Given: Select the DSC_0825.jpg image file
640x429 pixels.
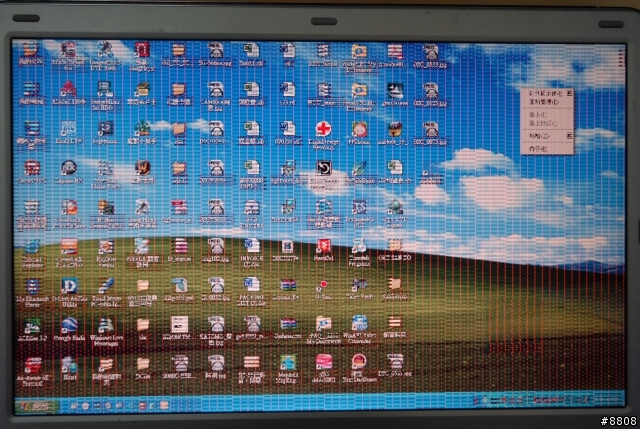Looking at the screenshot, I should click(430, 91).
